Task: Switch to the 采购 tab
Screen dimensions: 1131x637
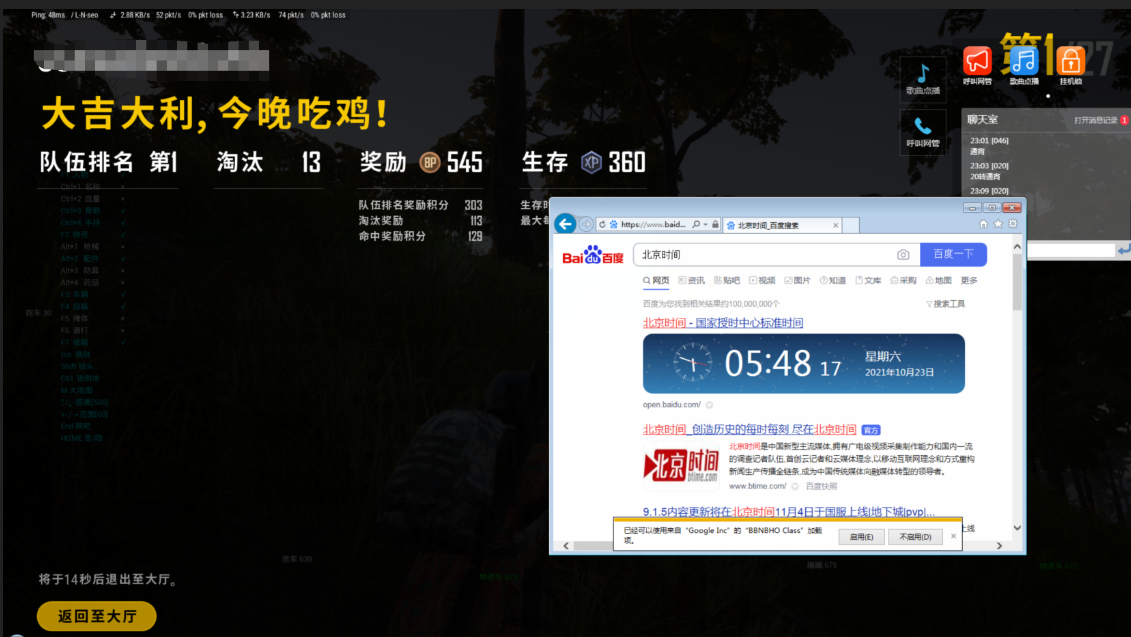Action: coord(904,281)
